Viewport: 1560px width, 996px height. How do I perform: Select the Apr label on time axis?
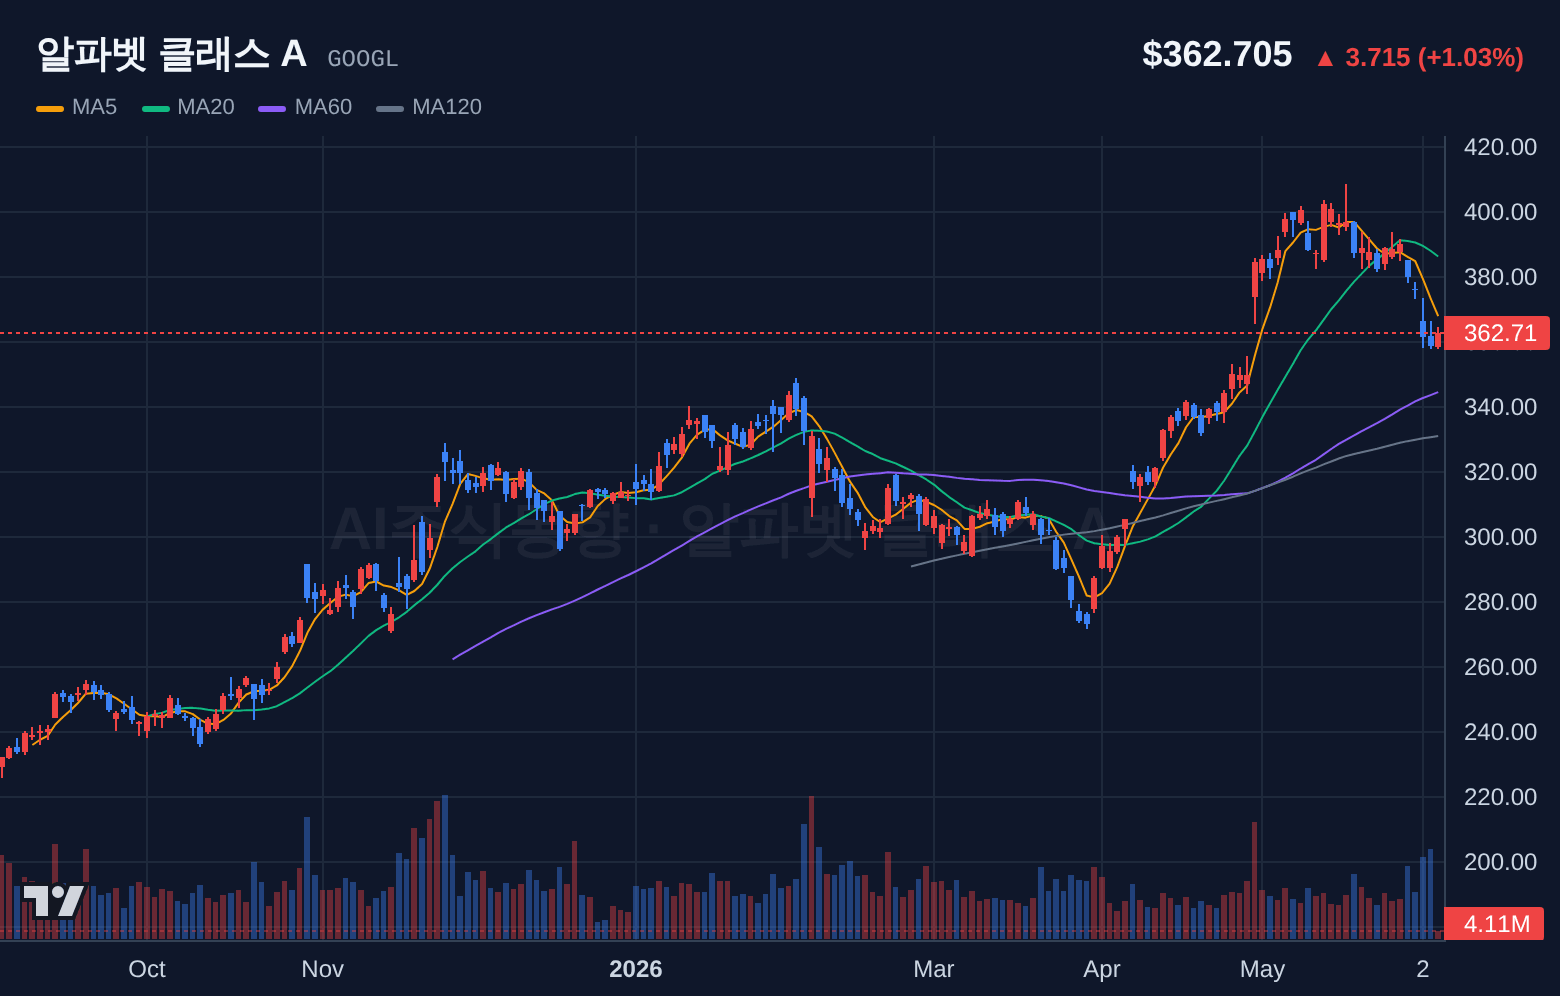click(x=1102, y=969)
